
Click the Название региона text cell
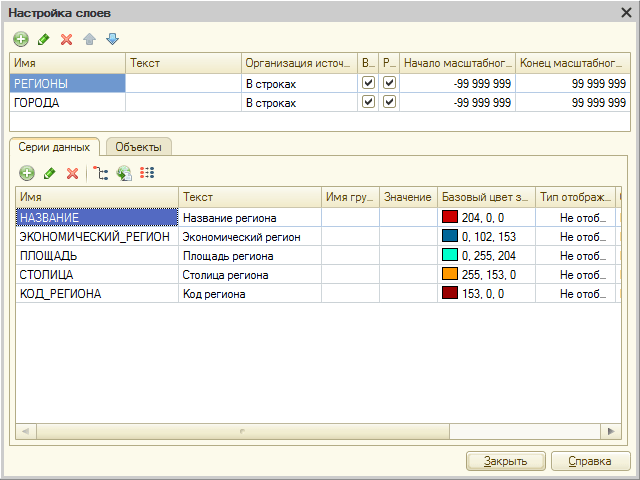click(x=250, y=218)
